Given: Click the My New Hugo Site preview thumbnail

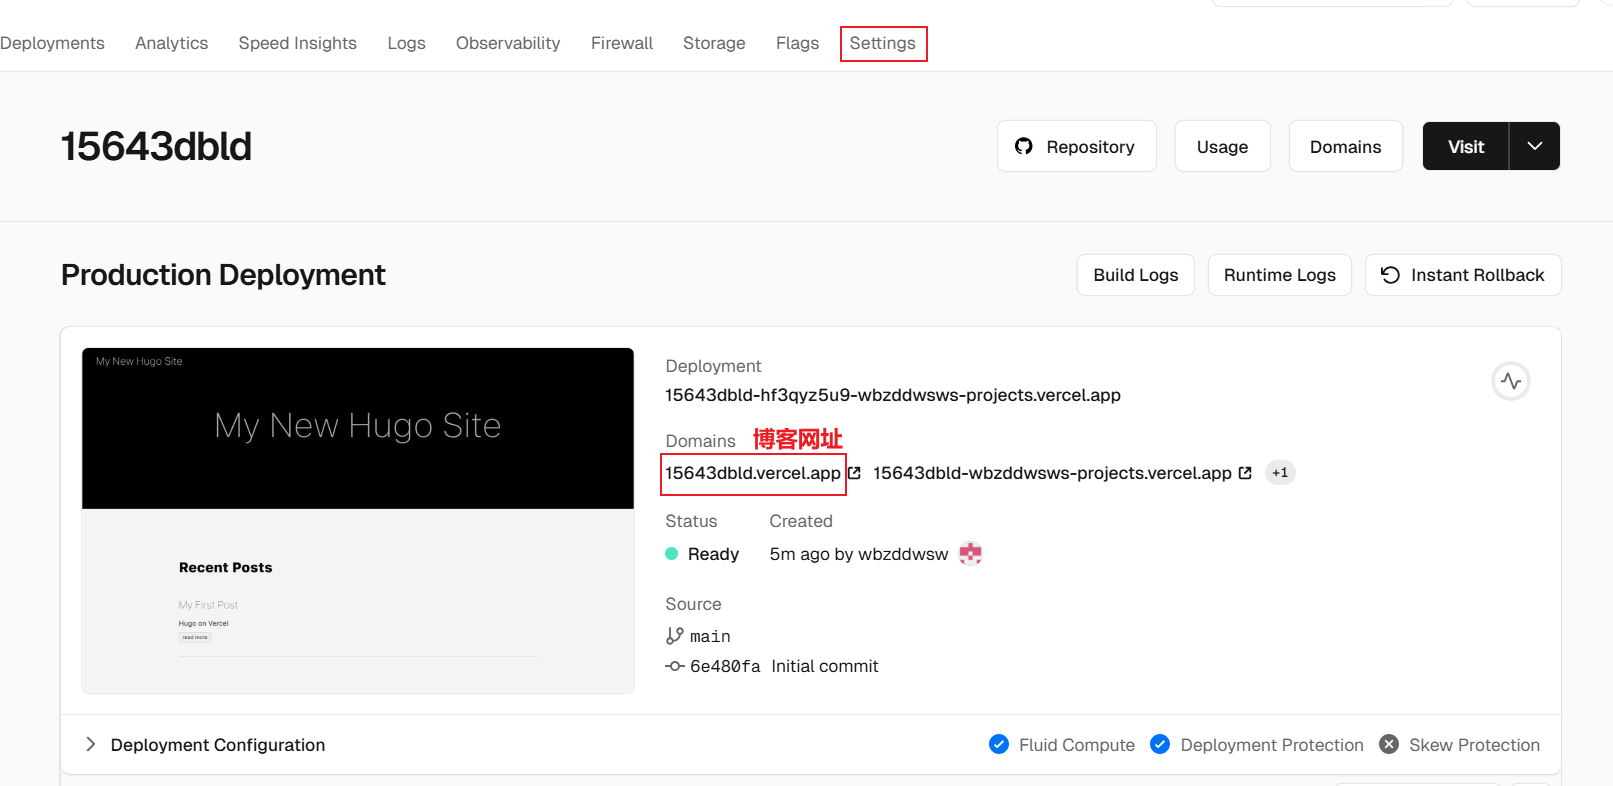Looking at the screenshot, I should 358,520.
